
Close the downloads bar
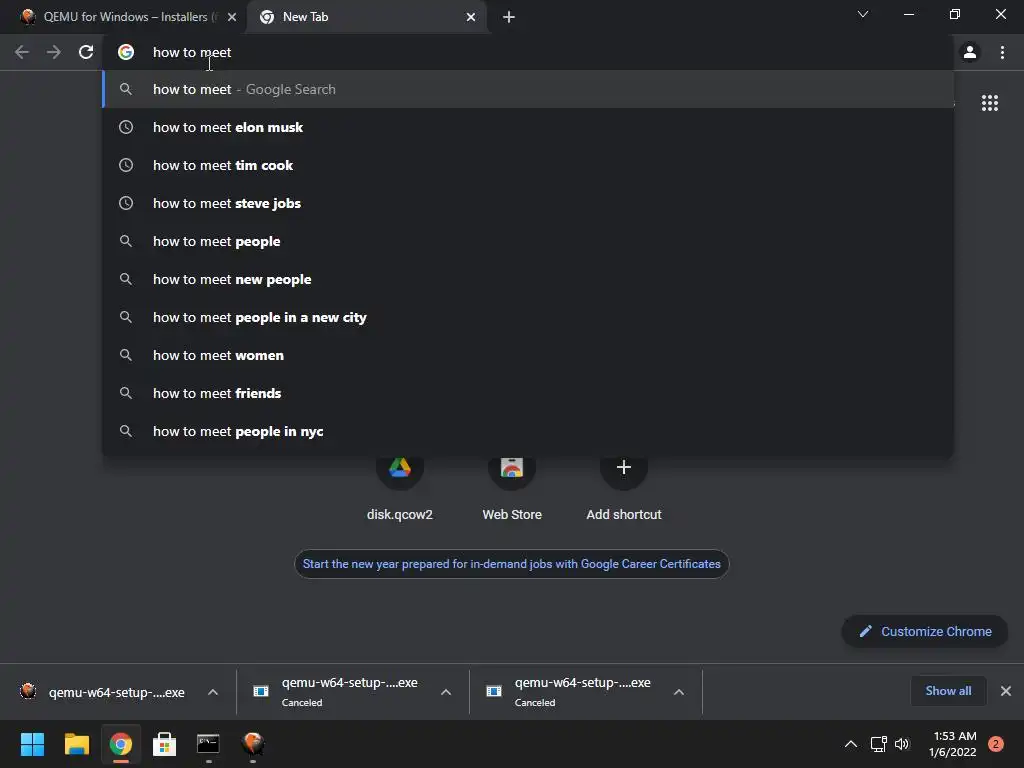[x=1006, y=691]
